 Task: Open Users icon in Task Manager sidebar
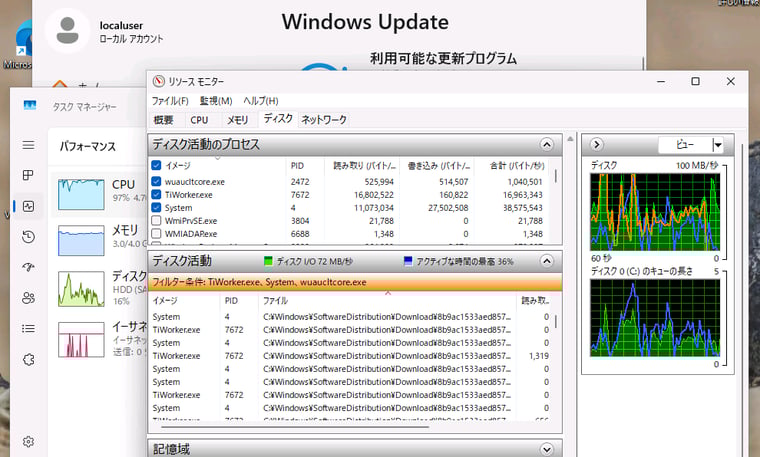(x=28, y=298)
